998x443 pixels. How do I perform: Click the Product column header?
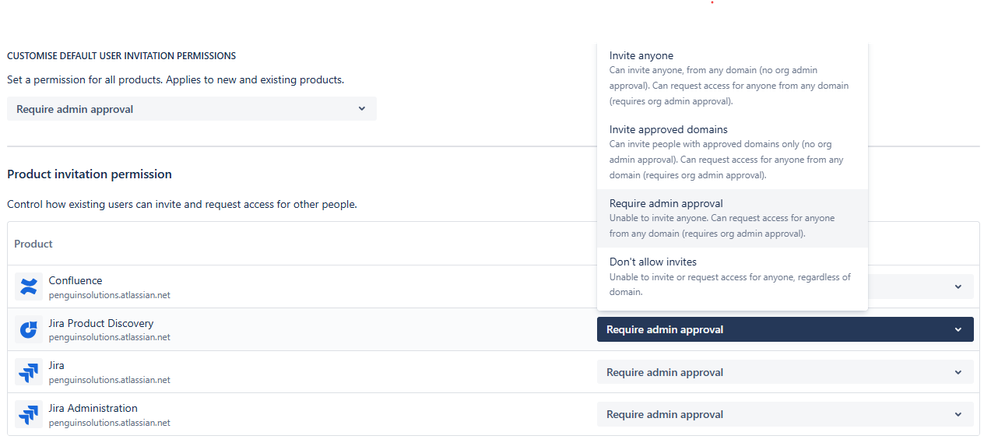point(33,244)
